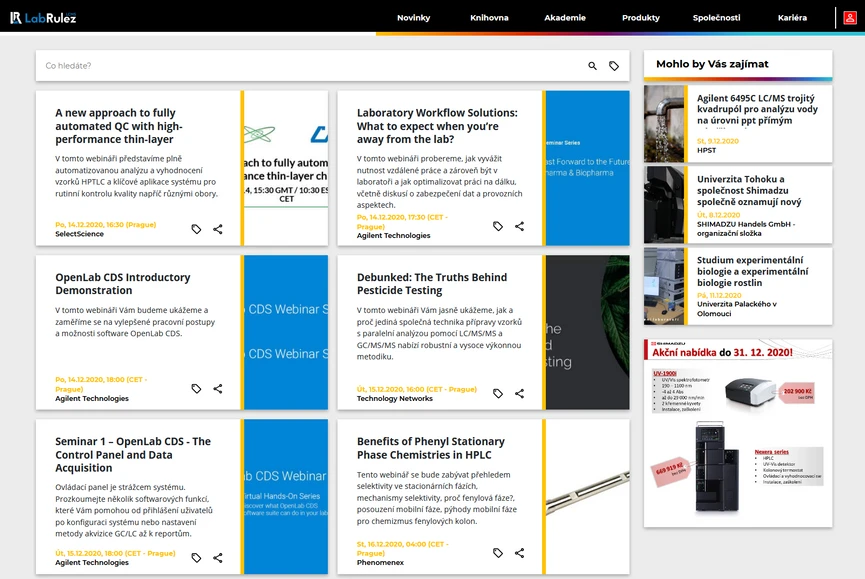Viewport: 865px width, 579px height.
Task: Share the Benefits of Phenyl Stationary webinar
Action: [x=519, y=553]
